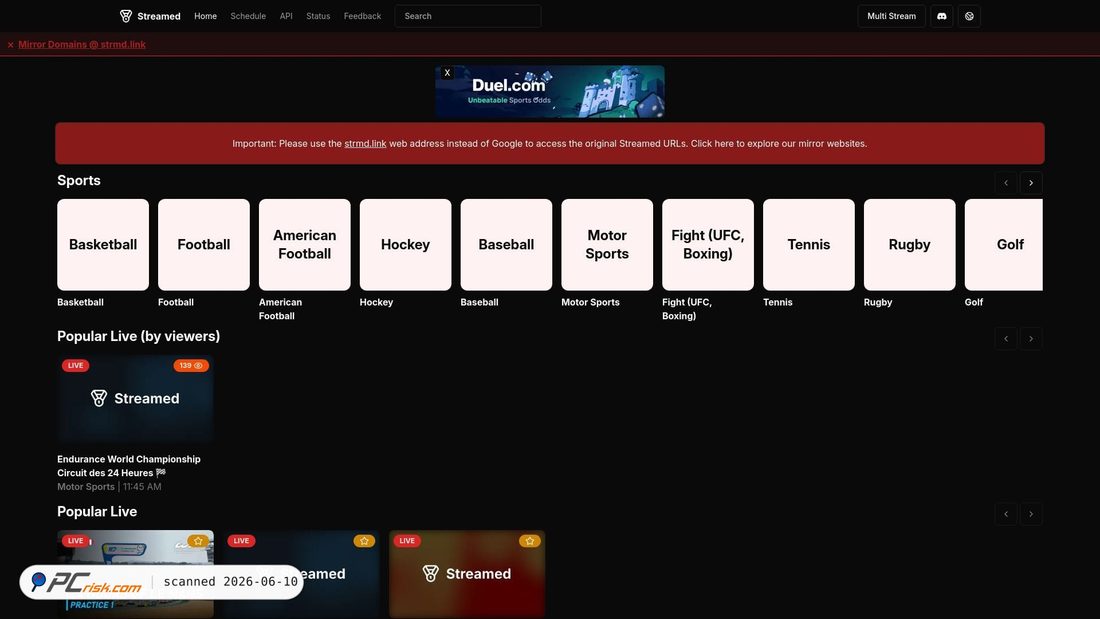Open the API nav item
1100x619 pixels.
(x=286, y=16)
